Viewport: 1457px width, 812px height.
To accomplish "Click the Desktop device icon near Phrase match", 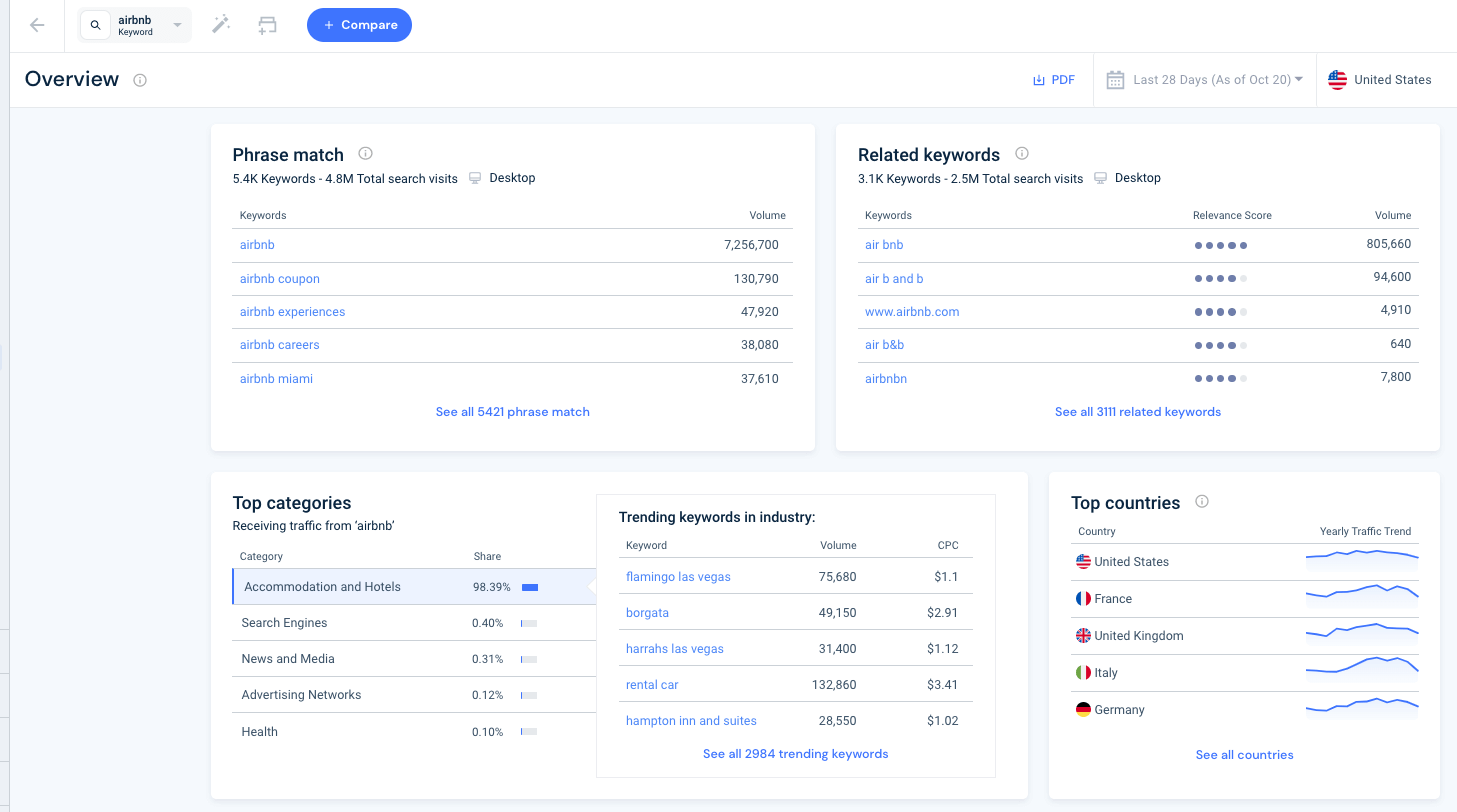I will [475, 177].
